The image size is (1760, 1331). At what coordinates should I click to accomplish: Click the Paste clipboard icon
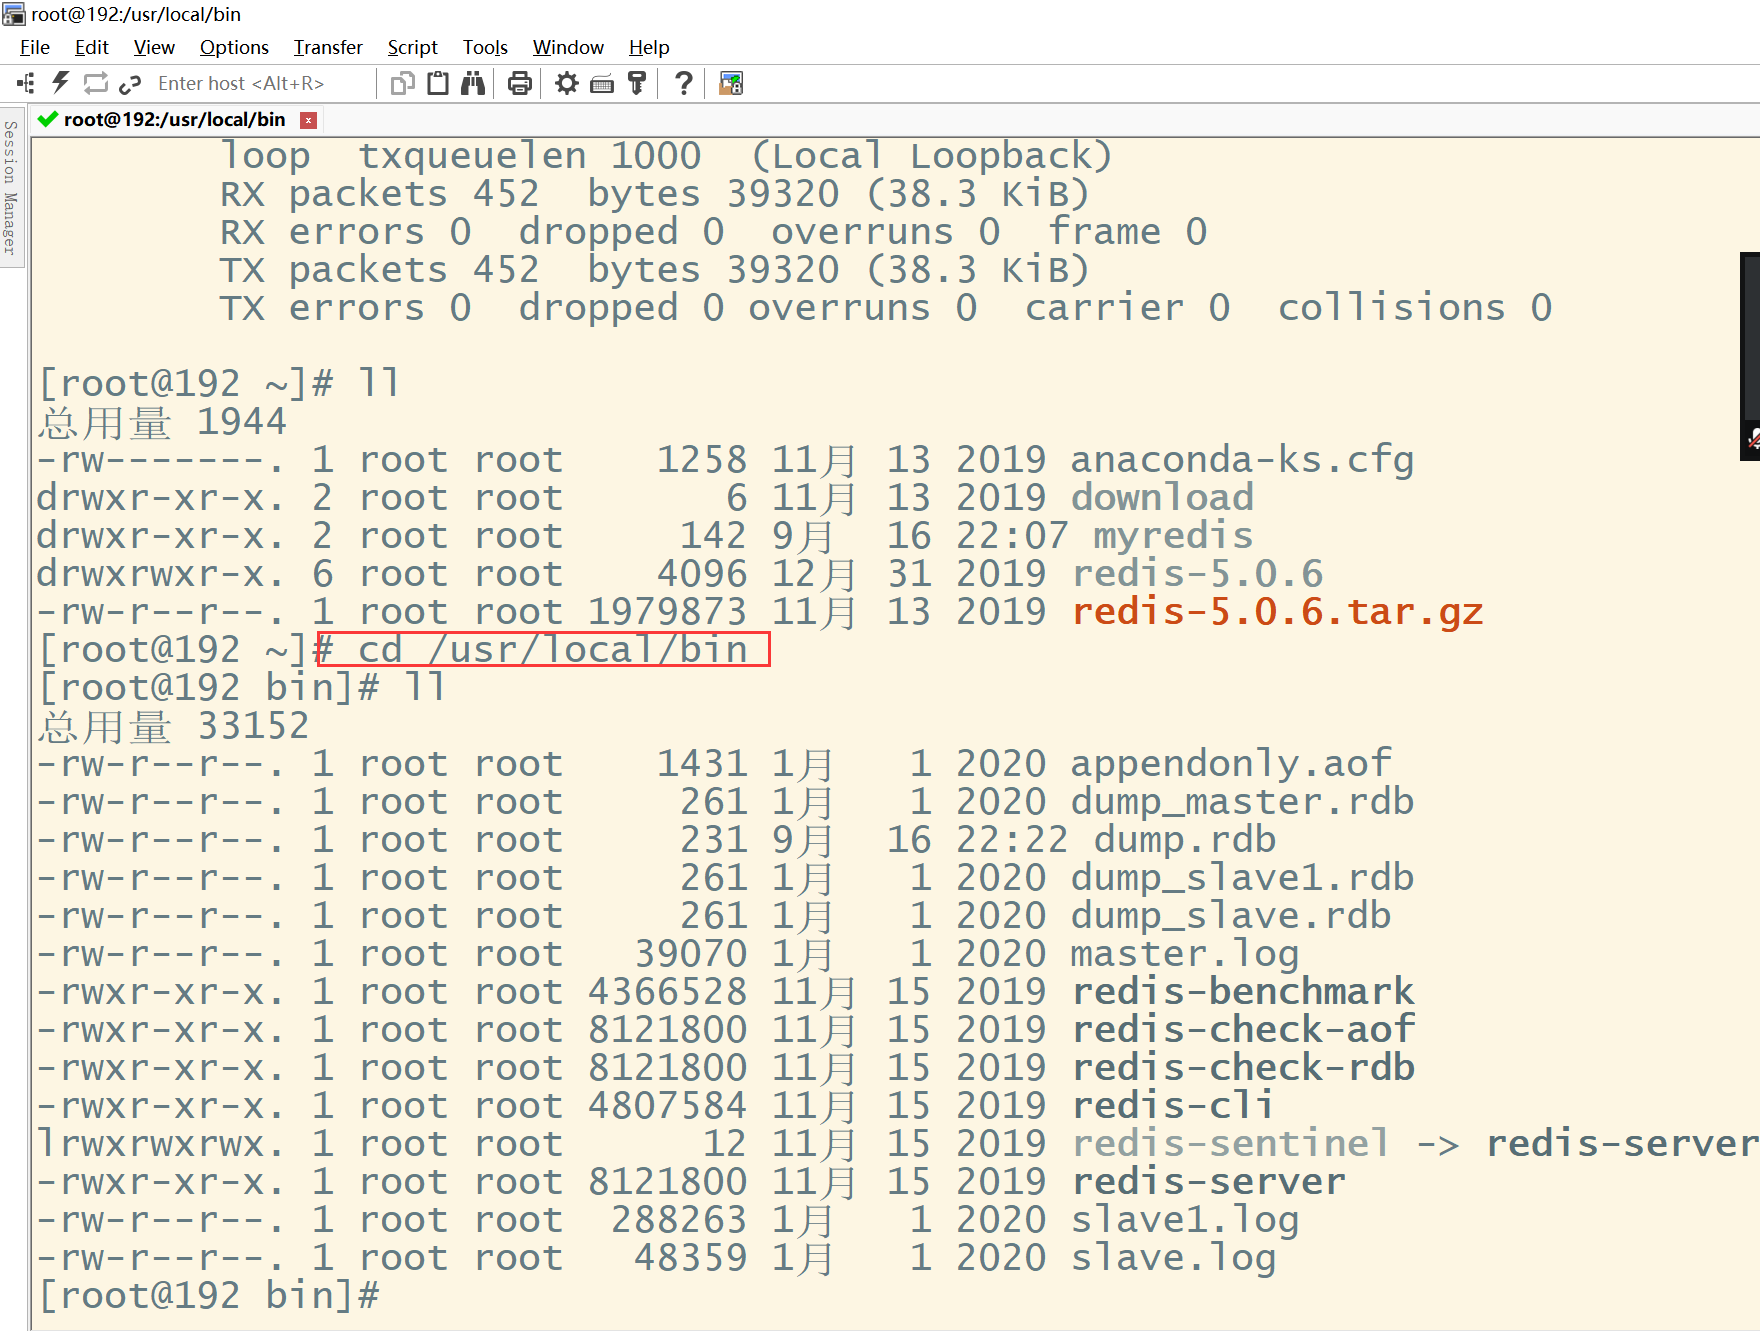(x=438, y=83)
